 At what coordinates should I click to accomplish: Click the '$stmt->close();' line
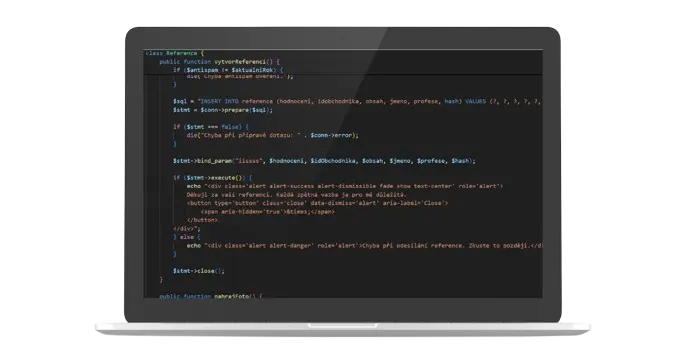click(198, 271)
